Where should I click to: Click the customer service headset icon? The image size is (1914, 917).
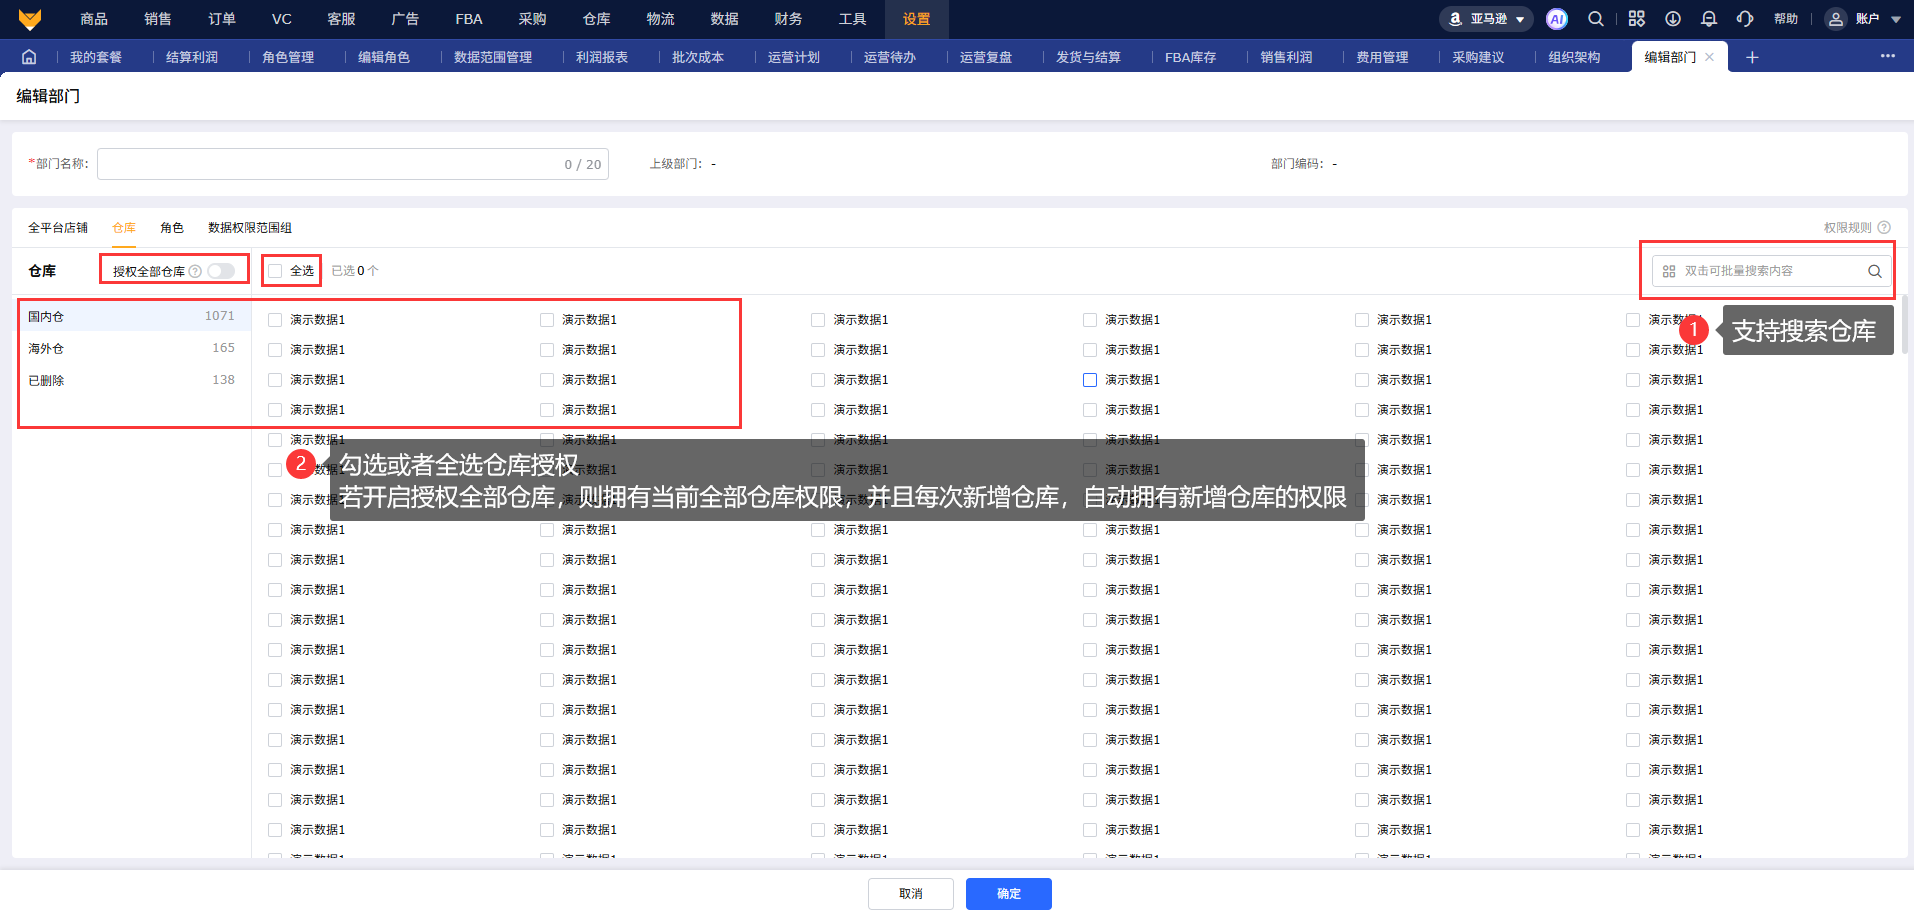coord(1745,19)
